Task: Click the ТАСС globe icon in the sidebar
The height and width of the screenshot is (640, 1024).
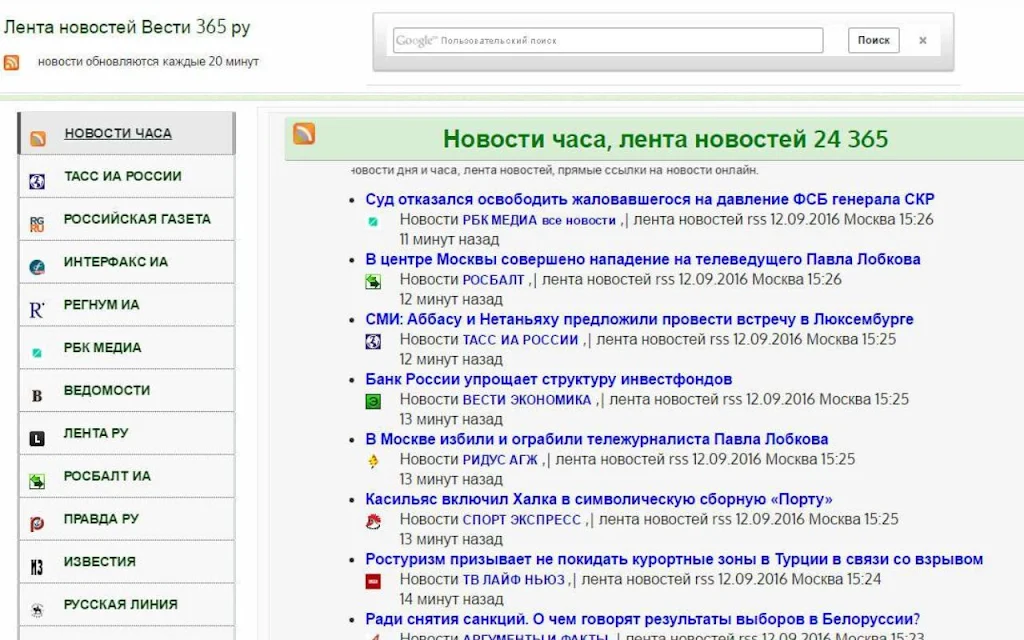Action: point(37,181)
